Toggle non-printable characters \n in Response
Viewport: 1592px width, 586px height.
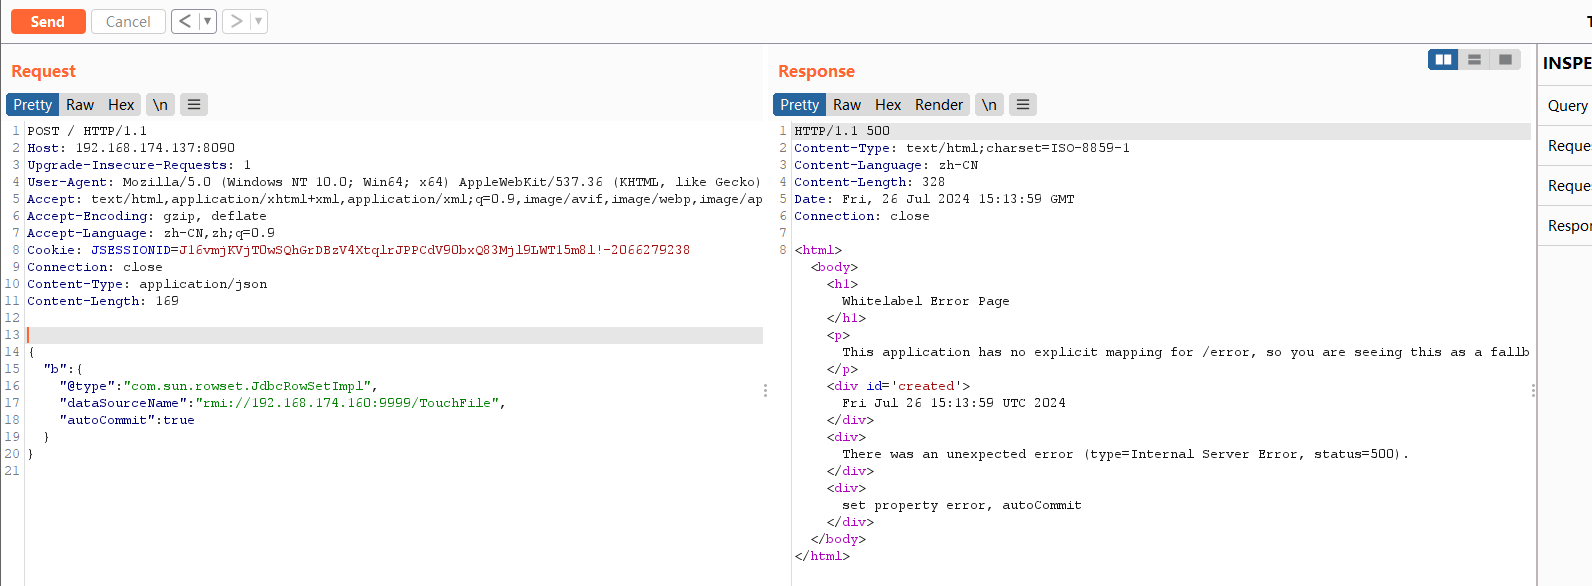point(989,104)
